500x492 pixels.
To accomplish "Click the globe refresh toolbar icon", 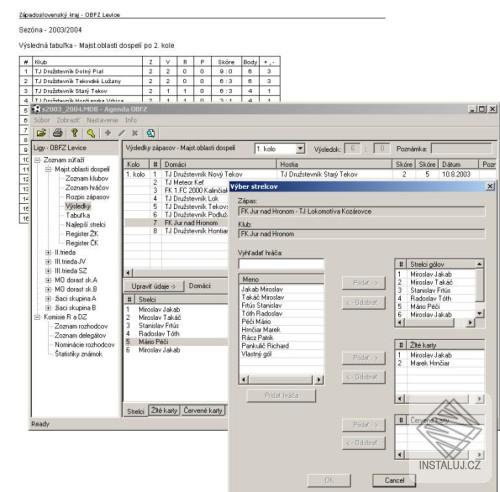I will tap(151, 133).
